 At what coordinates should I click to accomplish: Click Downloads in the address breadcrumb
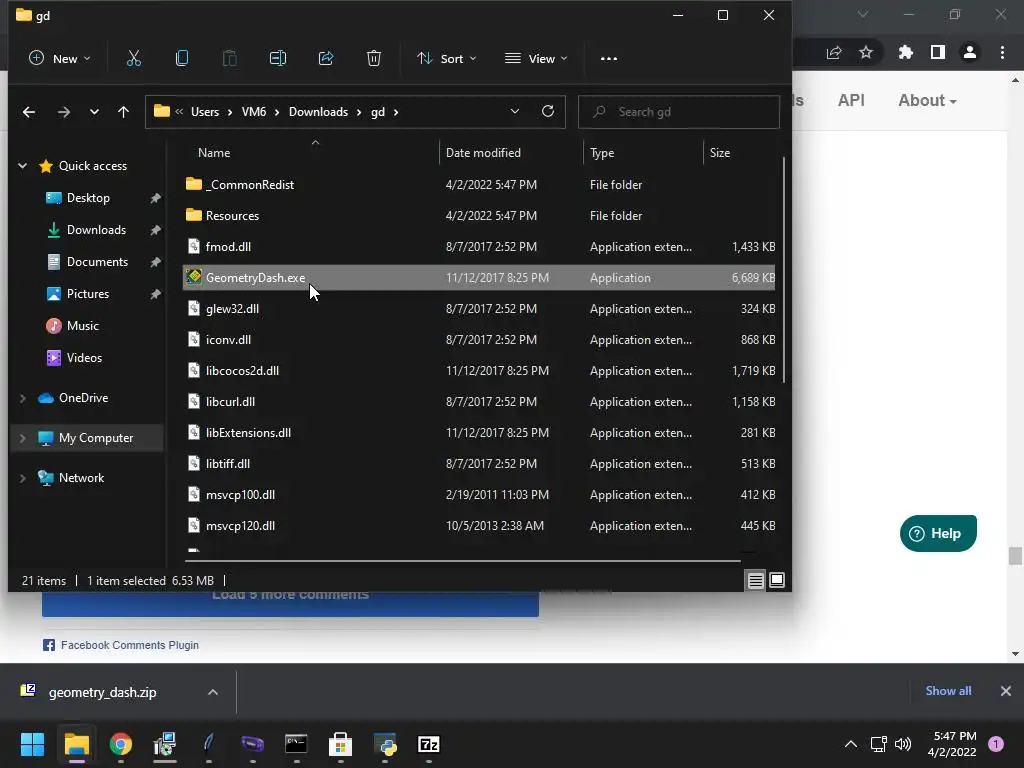[x=319, y=112]
